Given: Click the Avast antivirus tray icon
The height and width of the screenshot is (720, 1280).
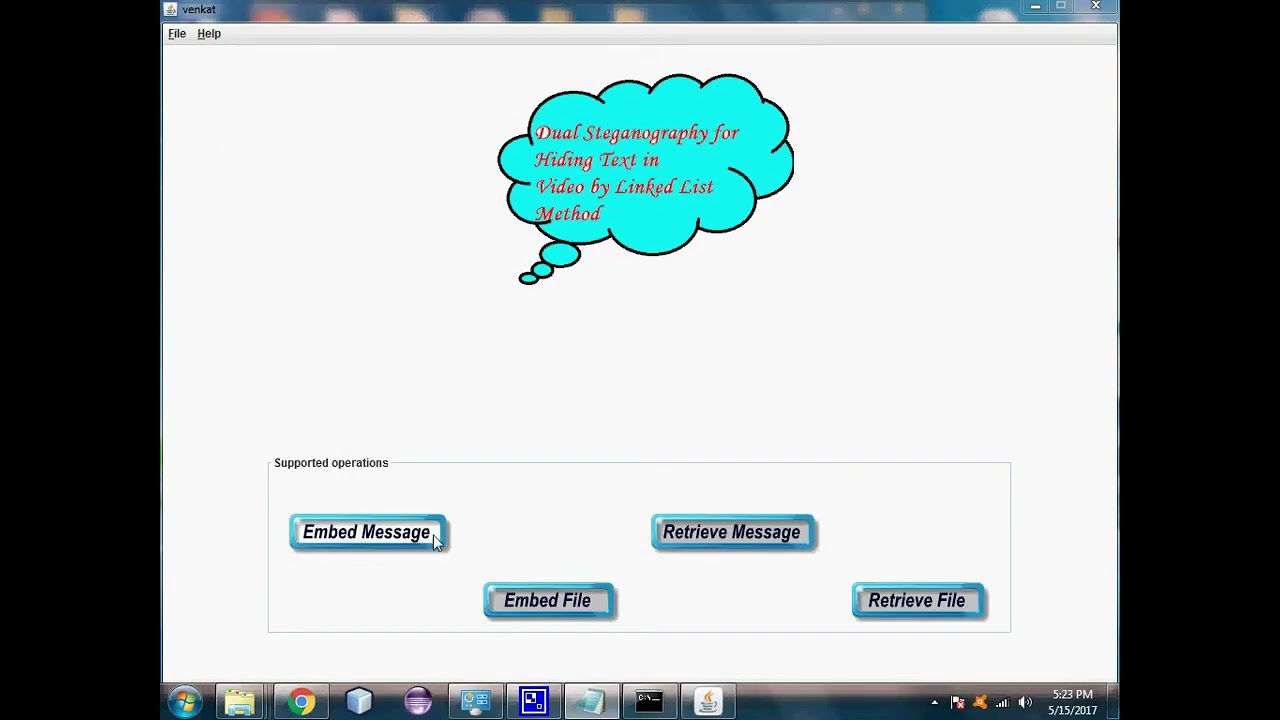Looking at the screenshot, I should click(980, 703).
